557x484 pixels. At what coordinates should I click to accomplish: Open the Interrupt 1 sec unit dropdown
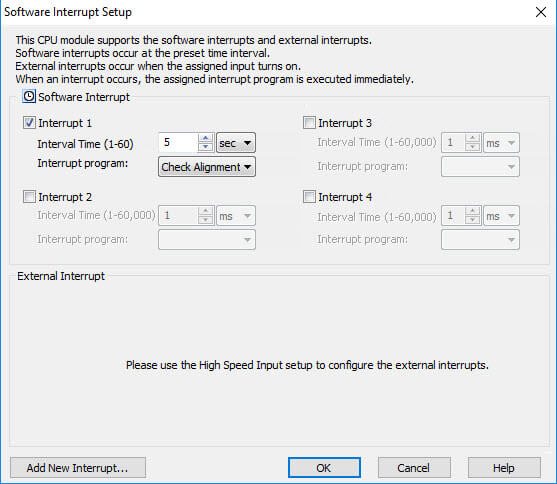point(236,143)
